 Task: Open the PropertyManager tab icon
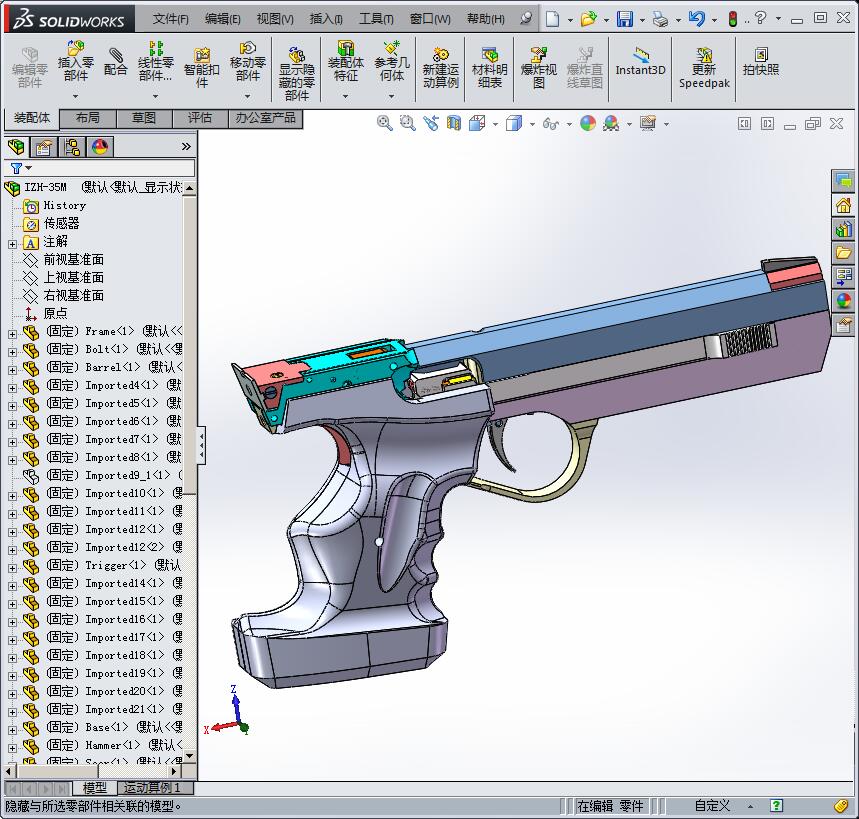[43, 147]
